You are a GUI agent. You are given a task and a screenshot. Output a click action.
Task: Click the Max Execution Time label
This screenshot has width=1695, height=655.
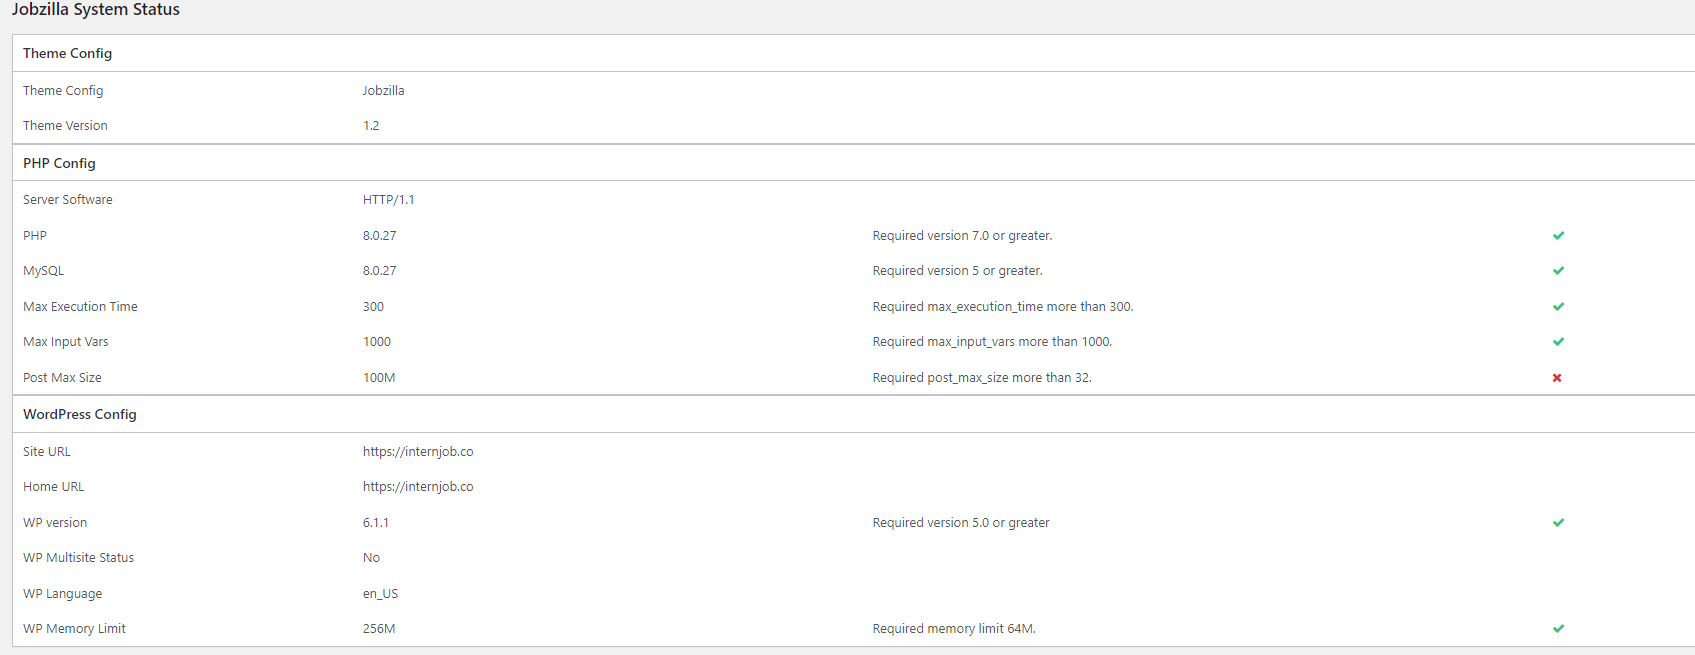80,307
